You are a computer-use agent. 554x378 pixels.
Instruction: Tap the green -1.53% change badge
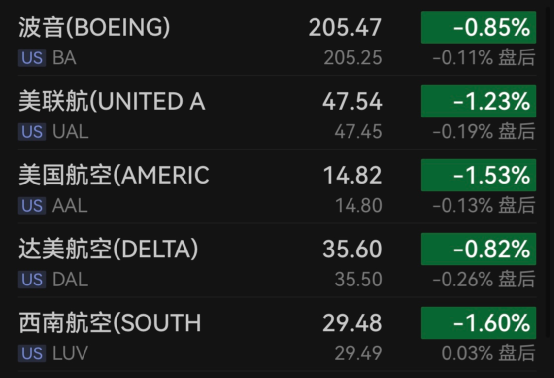point(478,175)
